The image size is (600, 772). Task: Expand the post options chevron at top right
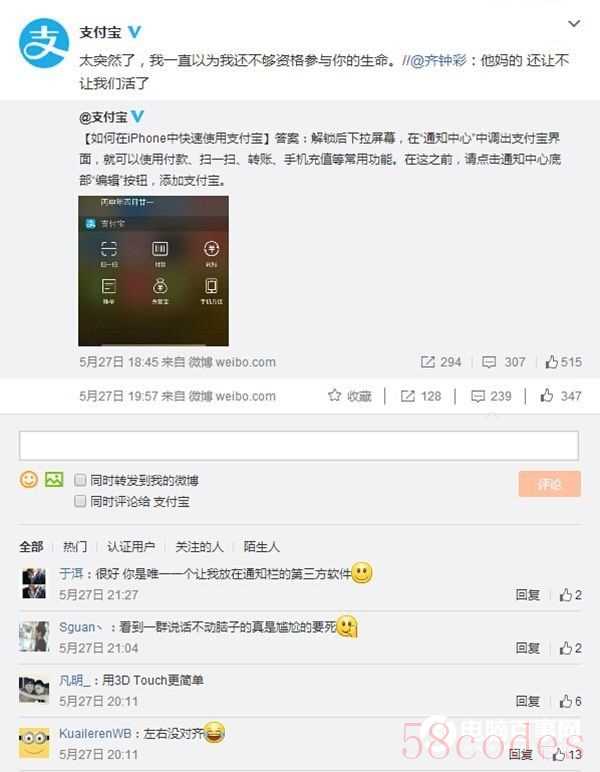tap(574, 24)
